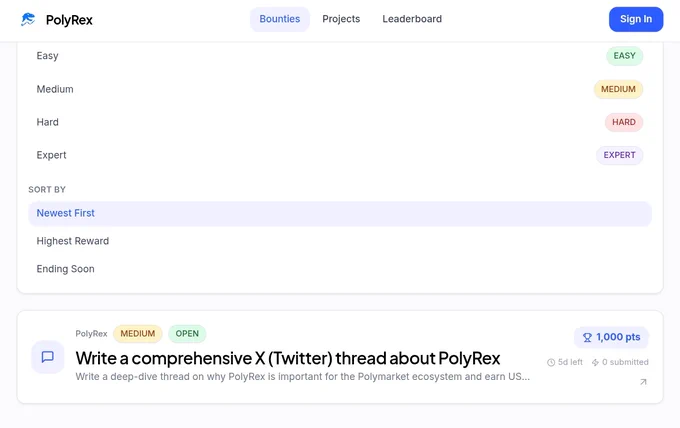Filter bounties by Hard difficulty

340,122
